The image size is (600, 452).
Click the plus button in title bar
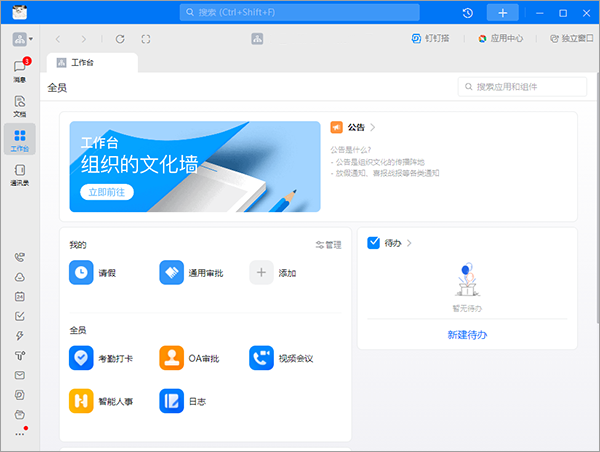pyautogui.click(x=502, y=13)
